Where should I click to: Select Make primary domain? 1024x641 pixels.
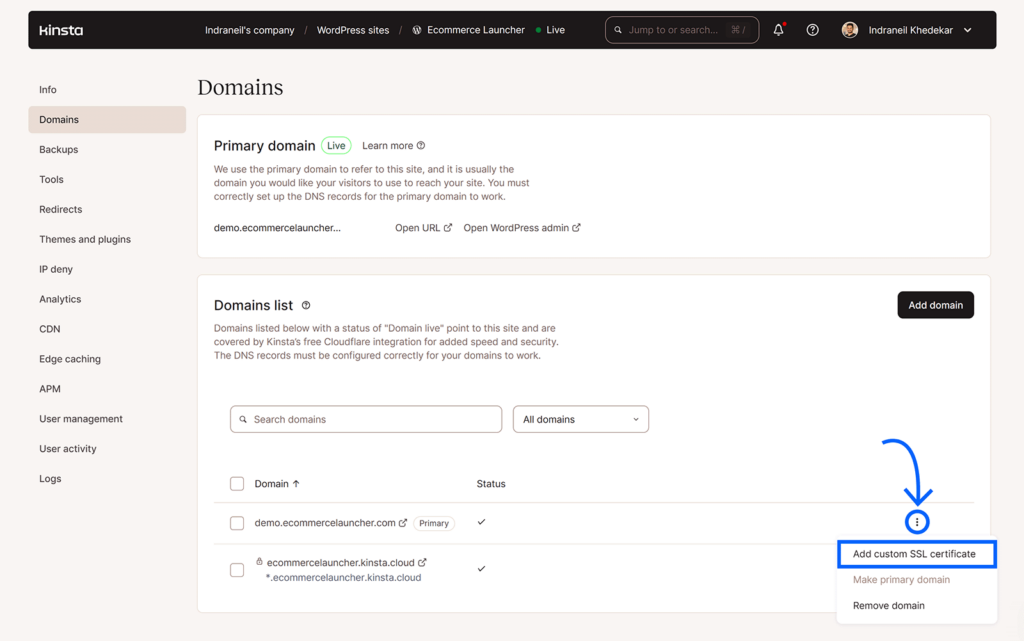point(901,580)
